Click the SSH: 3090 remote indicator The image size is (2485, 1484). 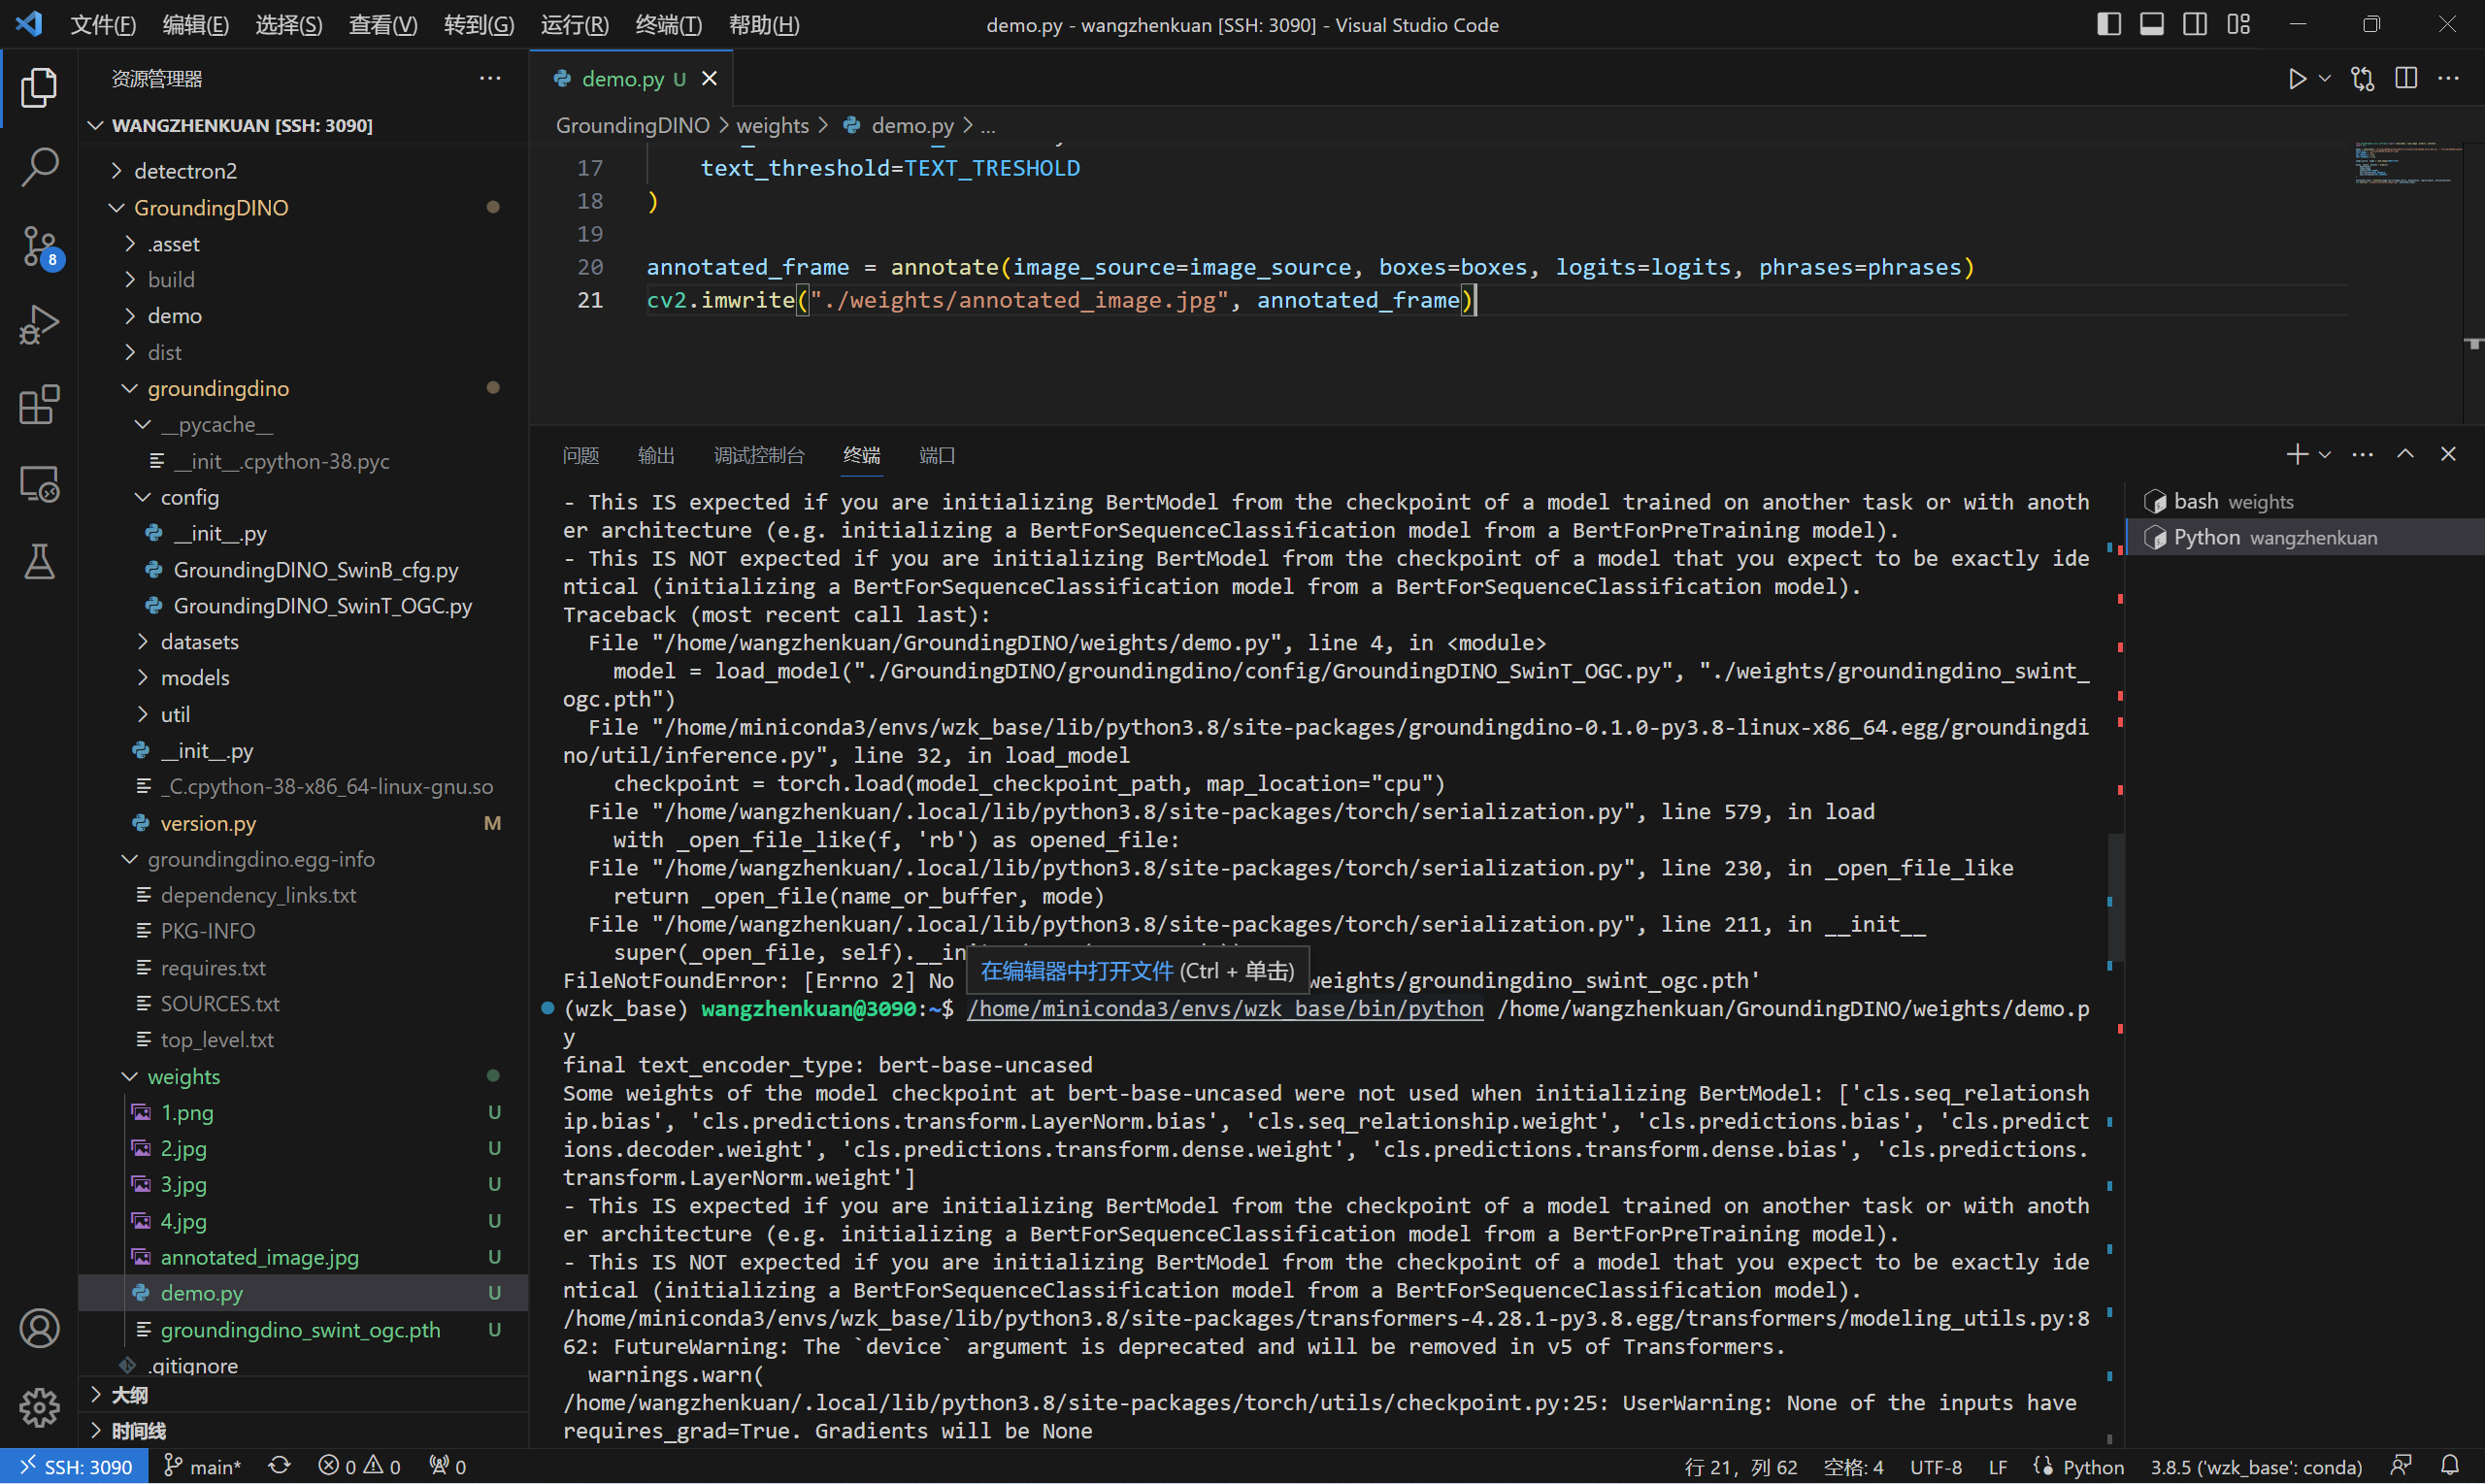(x=75, y=1466)
